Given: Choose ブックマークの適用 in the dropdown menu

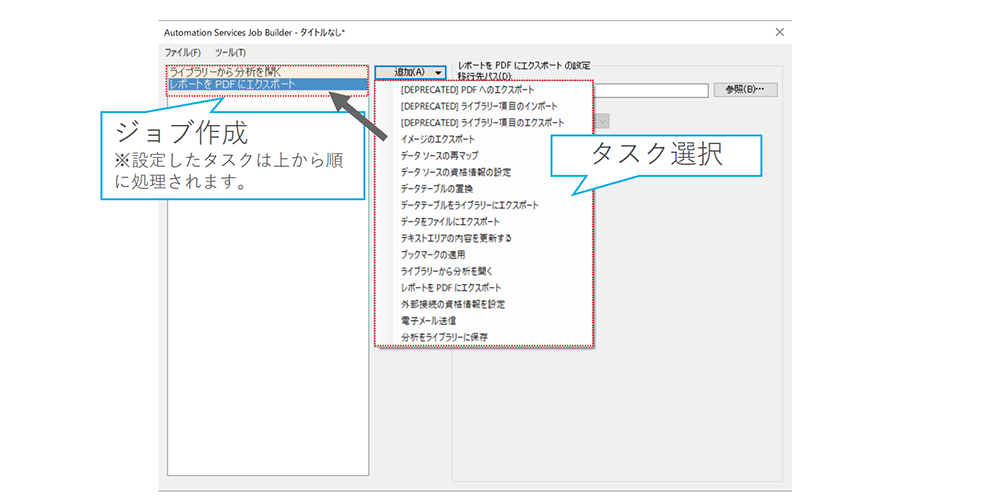Looking at the screenshot, I should click(x=433, y=254).
